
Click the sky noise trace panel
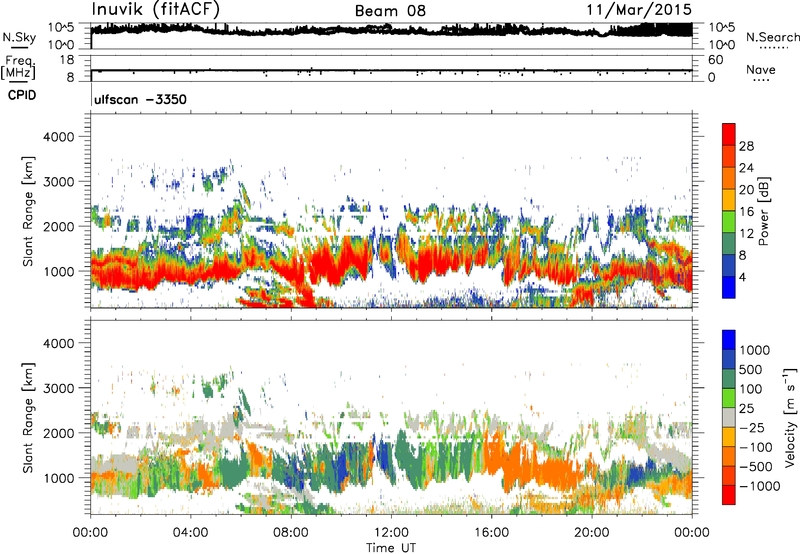[x=391, y=36]
